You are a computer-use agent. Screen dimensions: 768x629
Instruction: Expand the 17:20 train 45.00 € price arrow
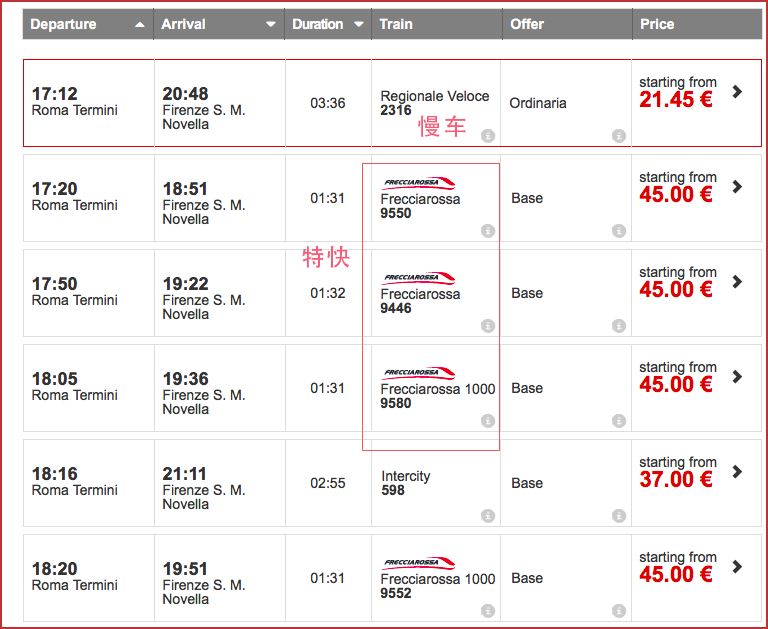pyautogui.click(x=737, y=187)
